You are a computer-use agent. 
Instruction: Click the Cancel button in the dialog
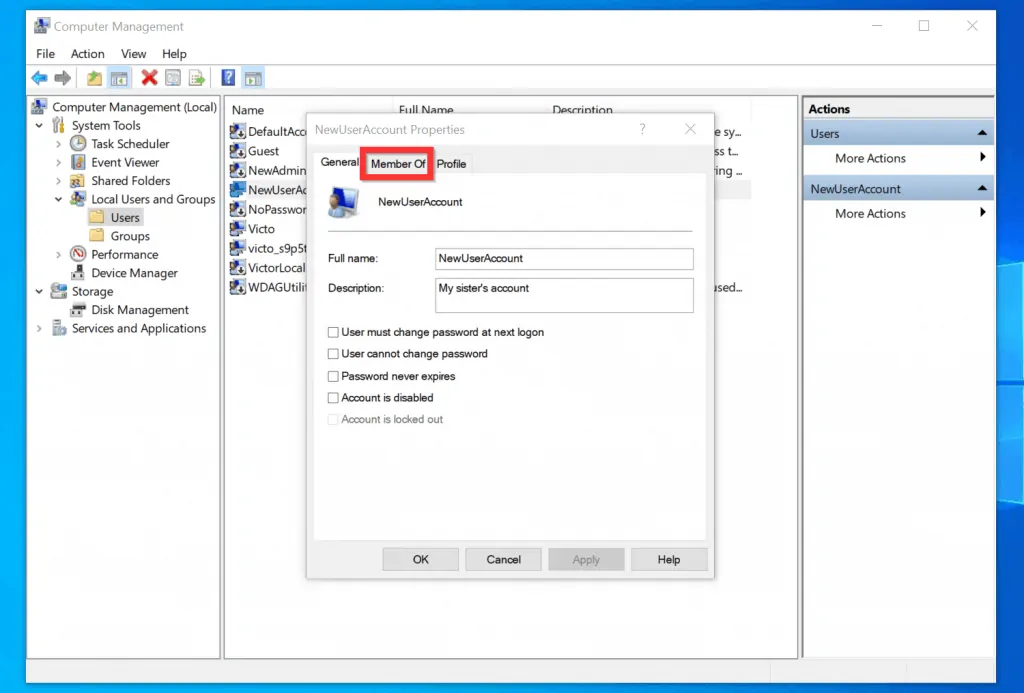[503, 559]
